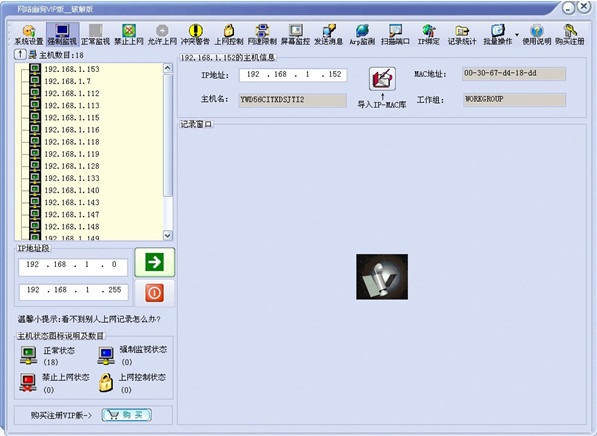Select host 192.168.1.128 in the list
597x436 pixels.
pos(72,166)
